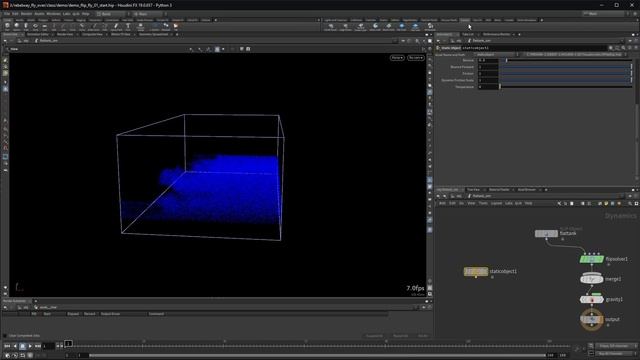
Task: Click the Suspend All button
Action: pyautogui.click(x=374, y=336)
